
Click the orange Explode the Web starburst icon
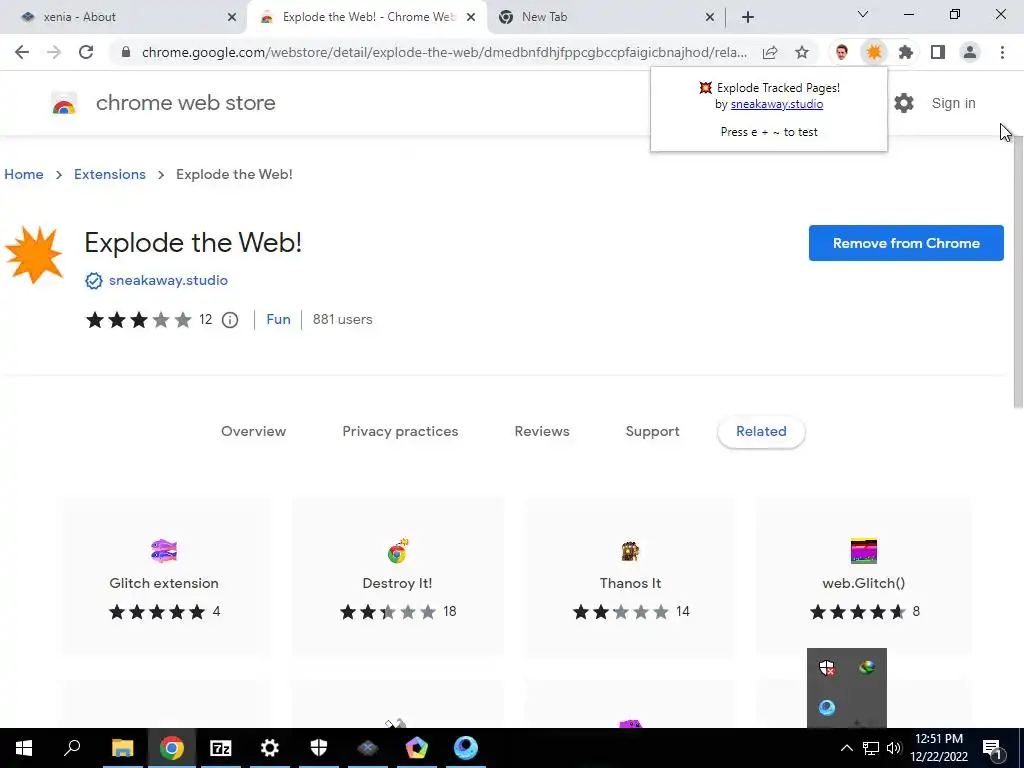[x=34, y=255]
